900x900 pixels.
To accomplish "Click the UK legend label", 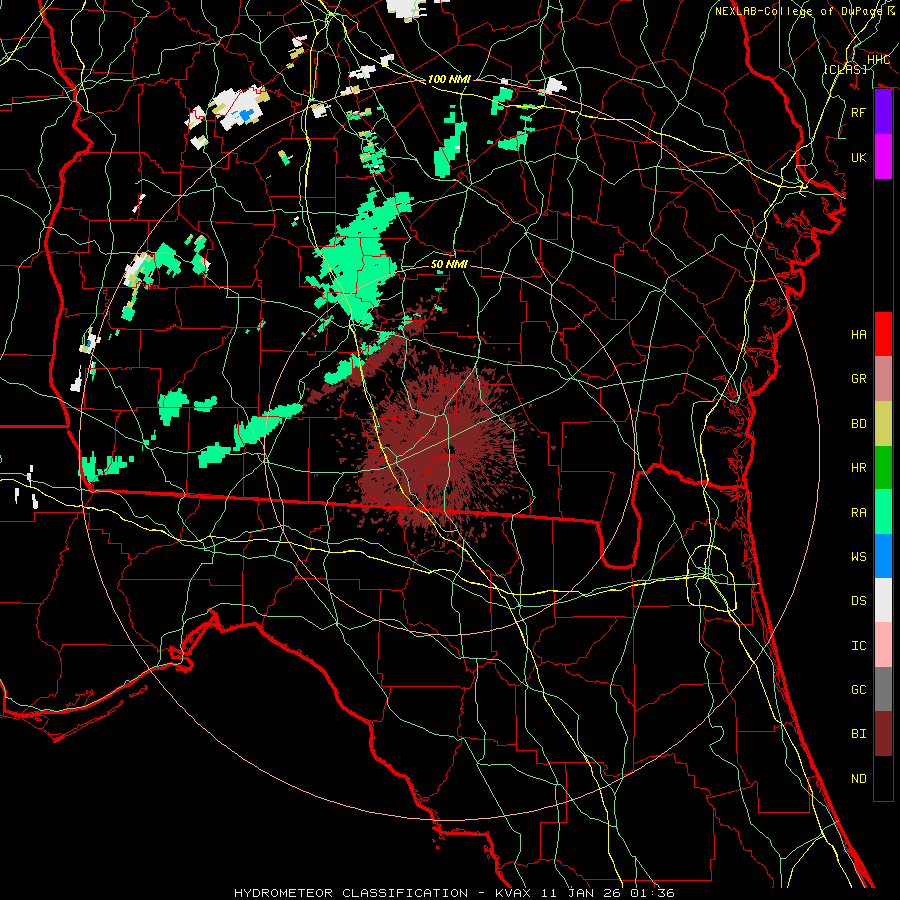I will (x=858, y=158).
